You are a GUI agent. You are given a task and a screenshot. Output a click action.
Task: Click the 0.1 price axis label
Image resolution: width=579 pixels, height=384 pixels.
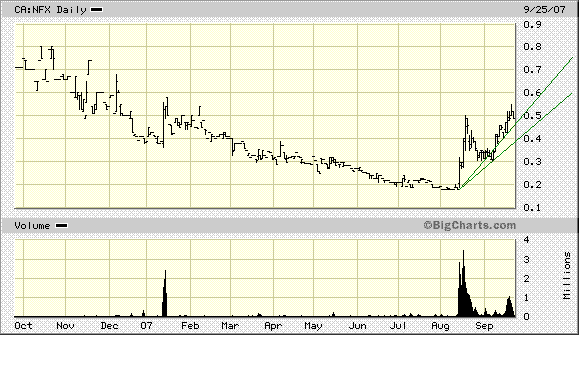tap(532, 208)
